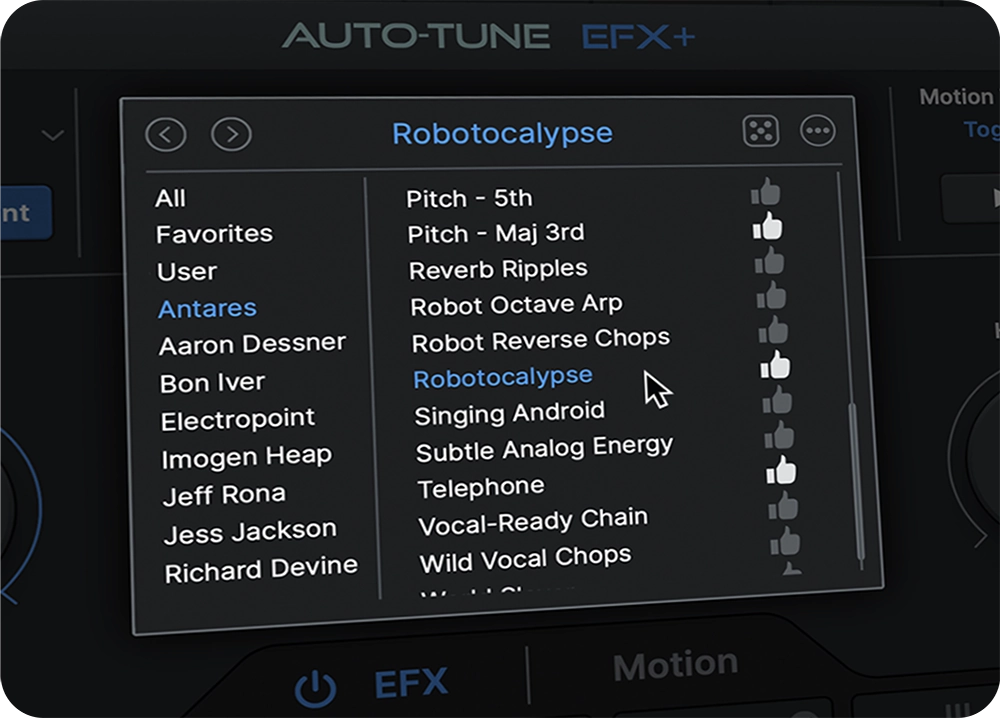Select the "Antares" preset category
The height and width of the screenshot is (718, 1000).
[207, 308]
